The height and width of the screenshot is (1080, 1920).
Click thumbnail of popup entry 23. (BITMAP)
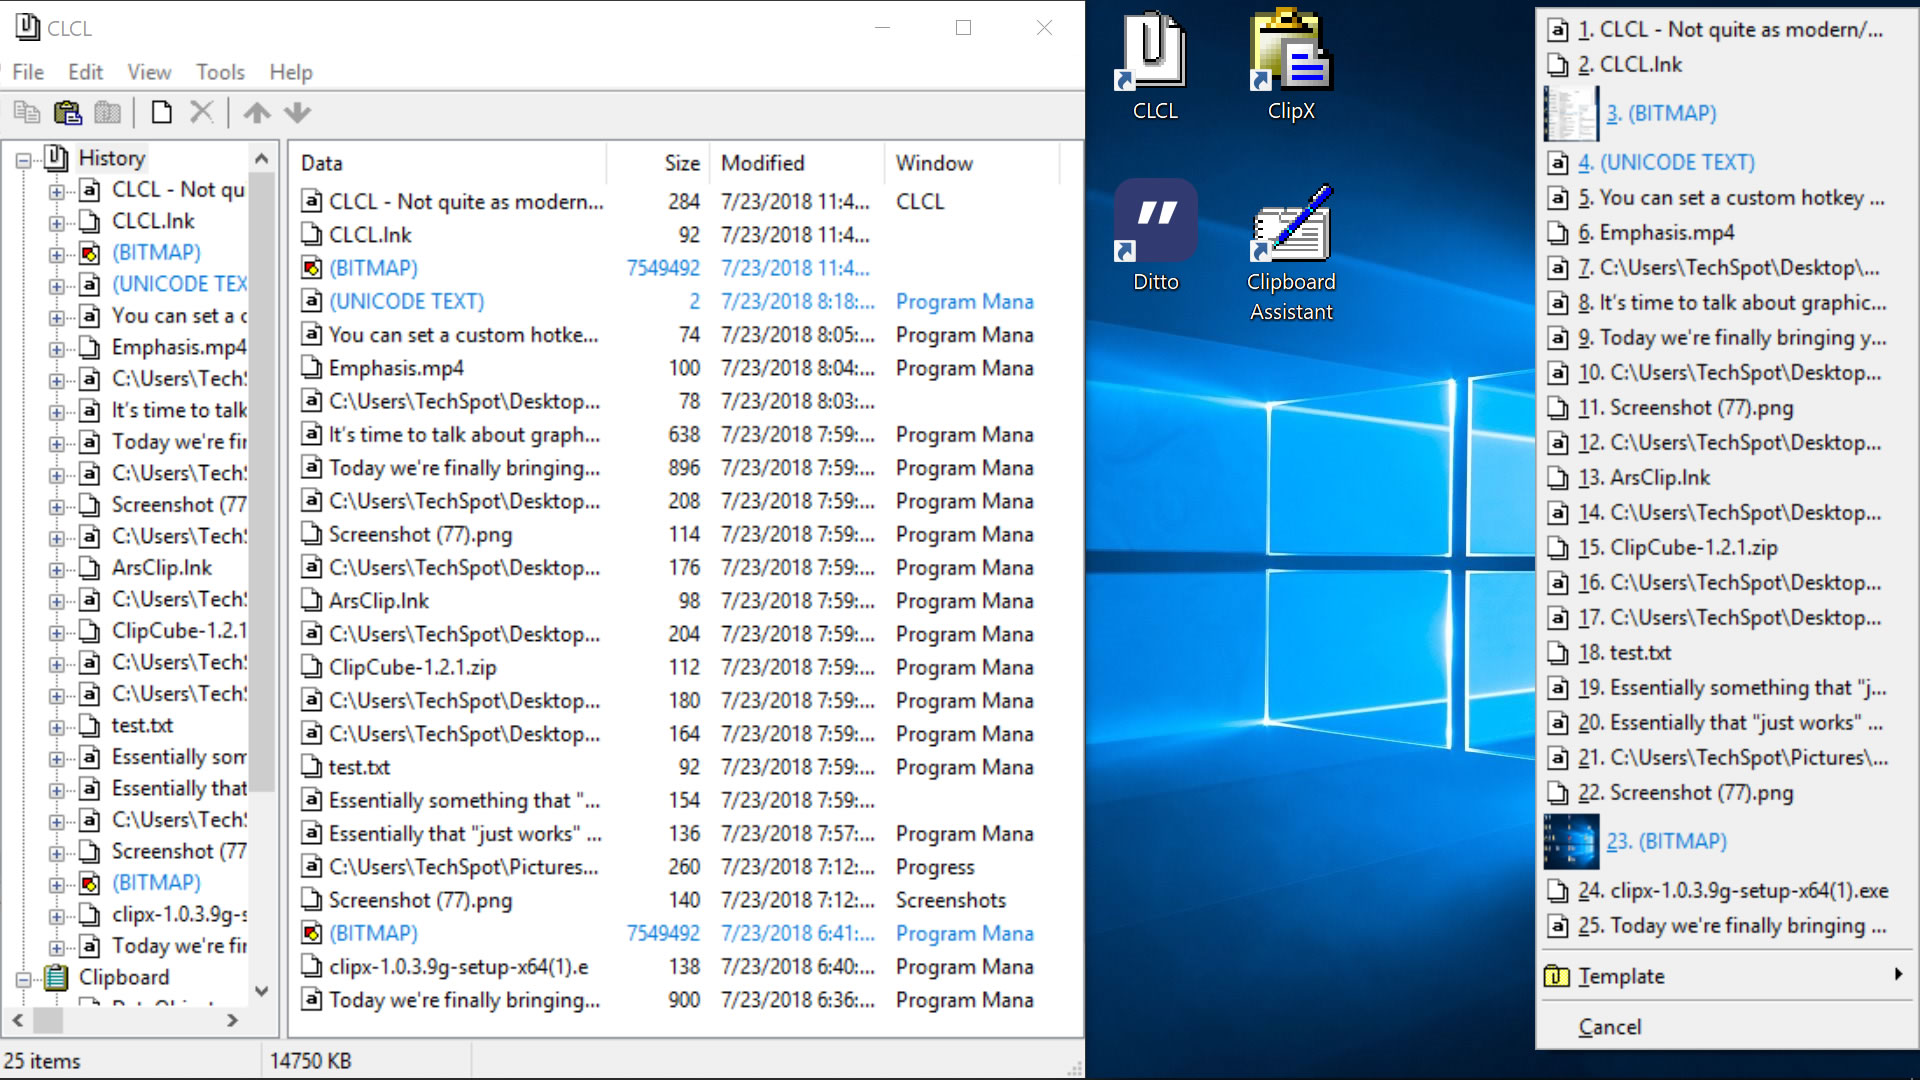[1571, 842]
